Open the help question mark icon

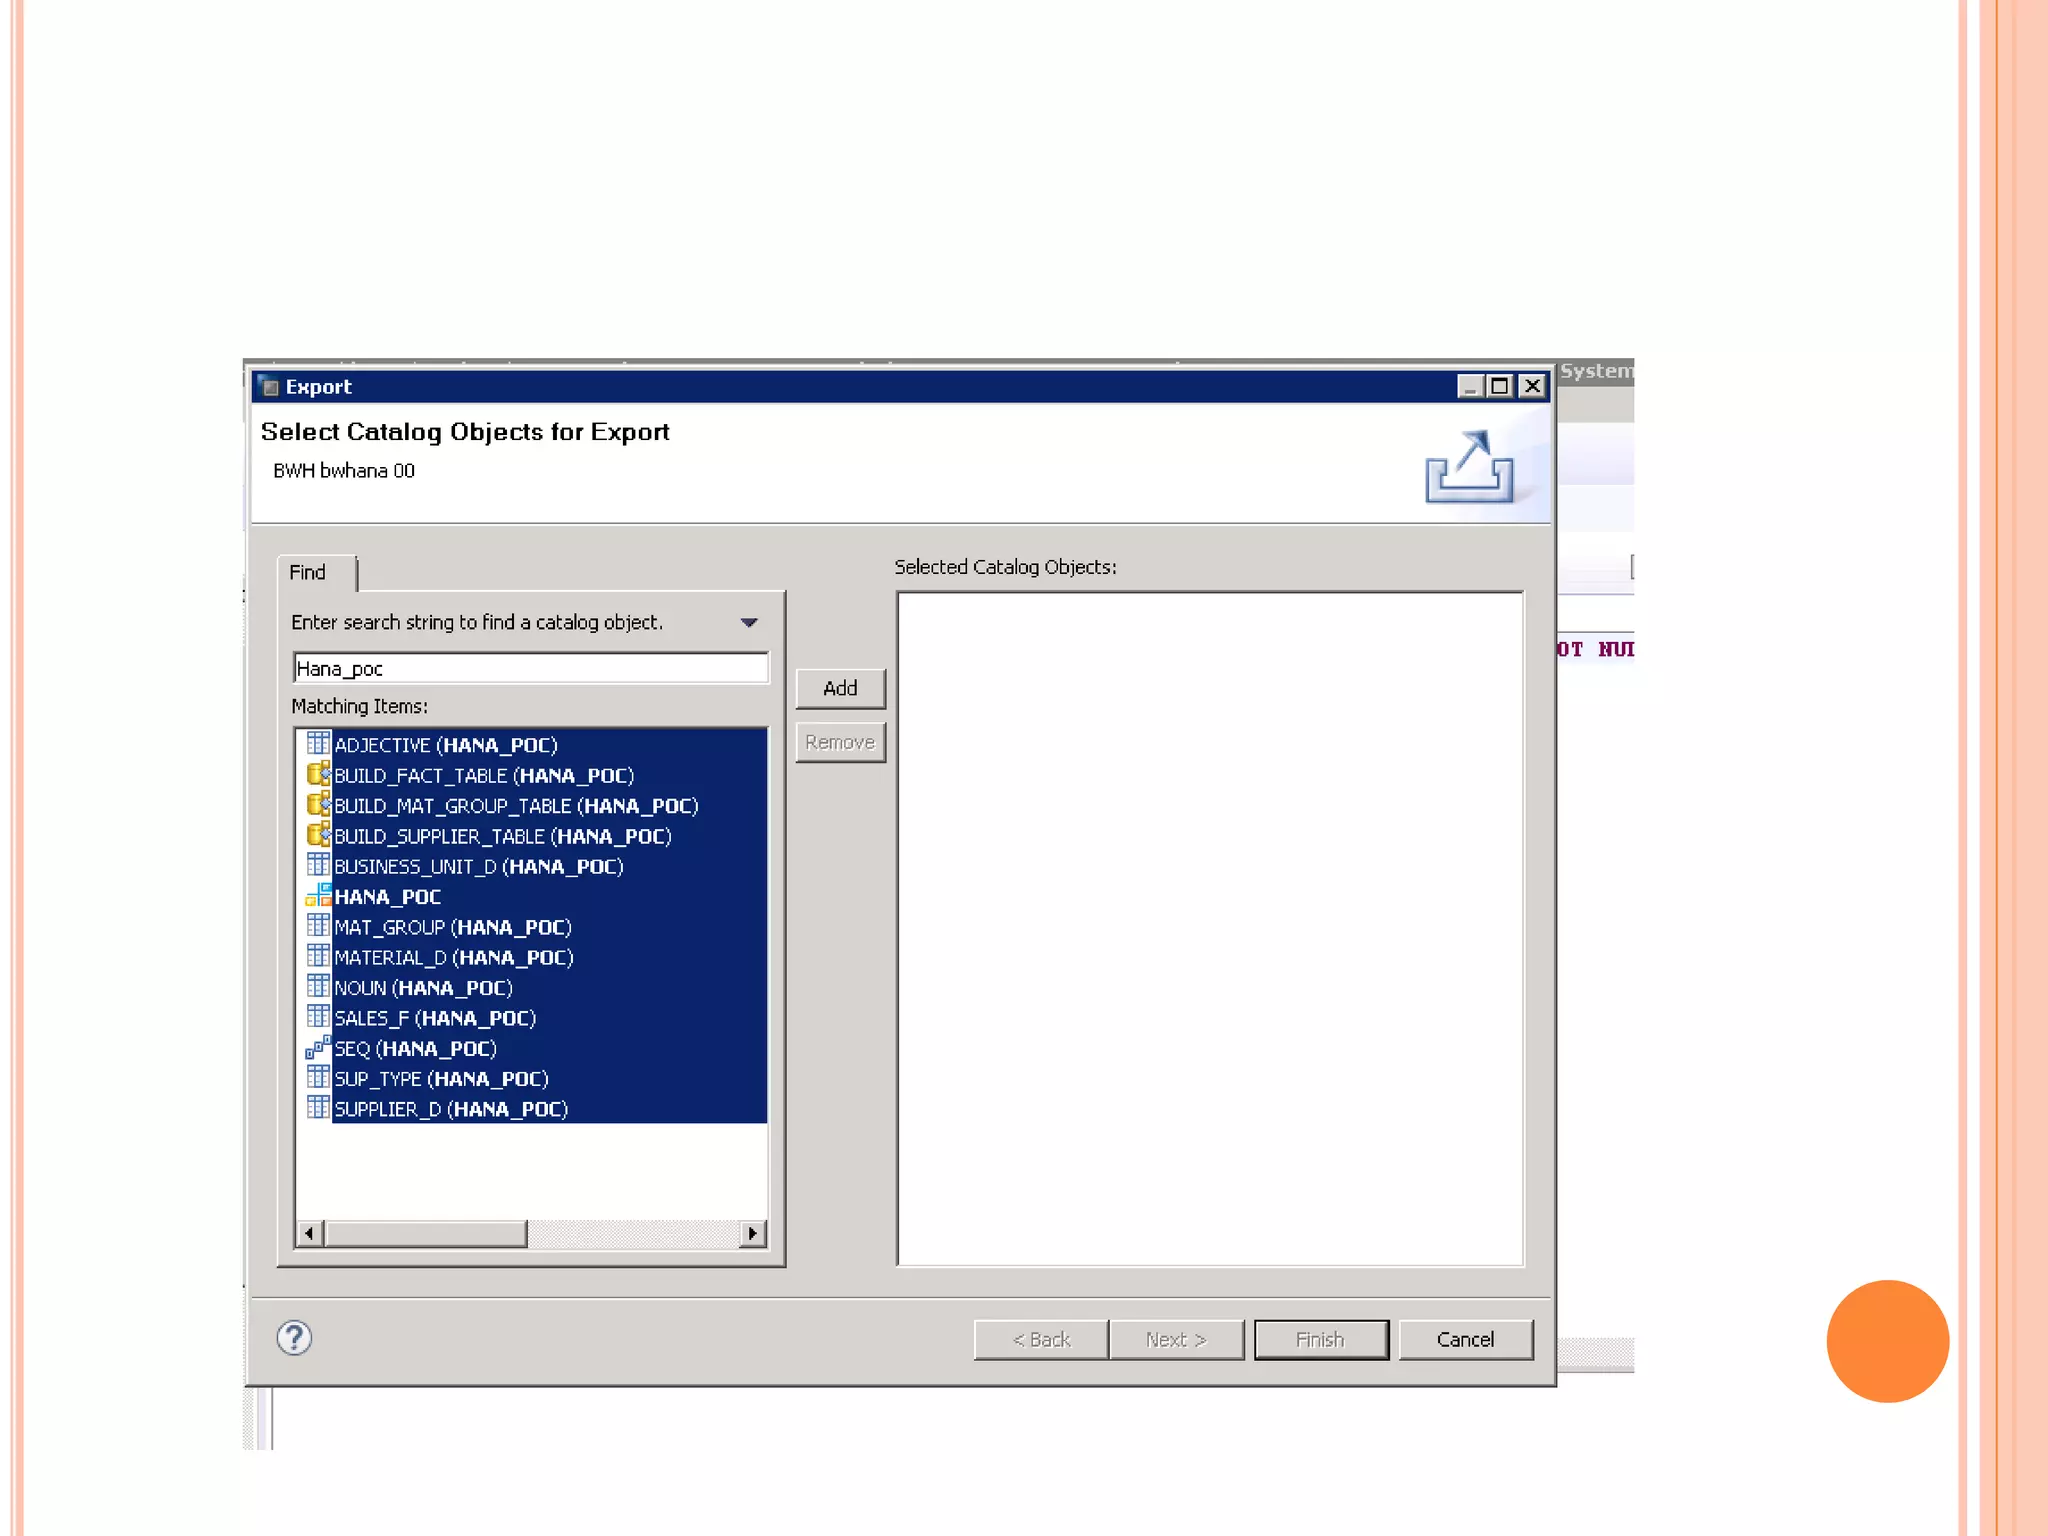pos(294,1338)
